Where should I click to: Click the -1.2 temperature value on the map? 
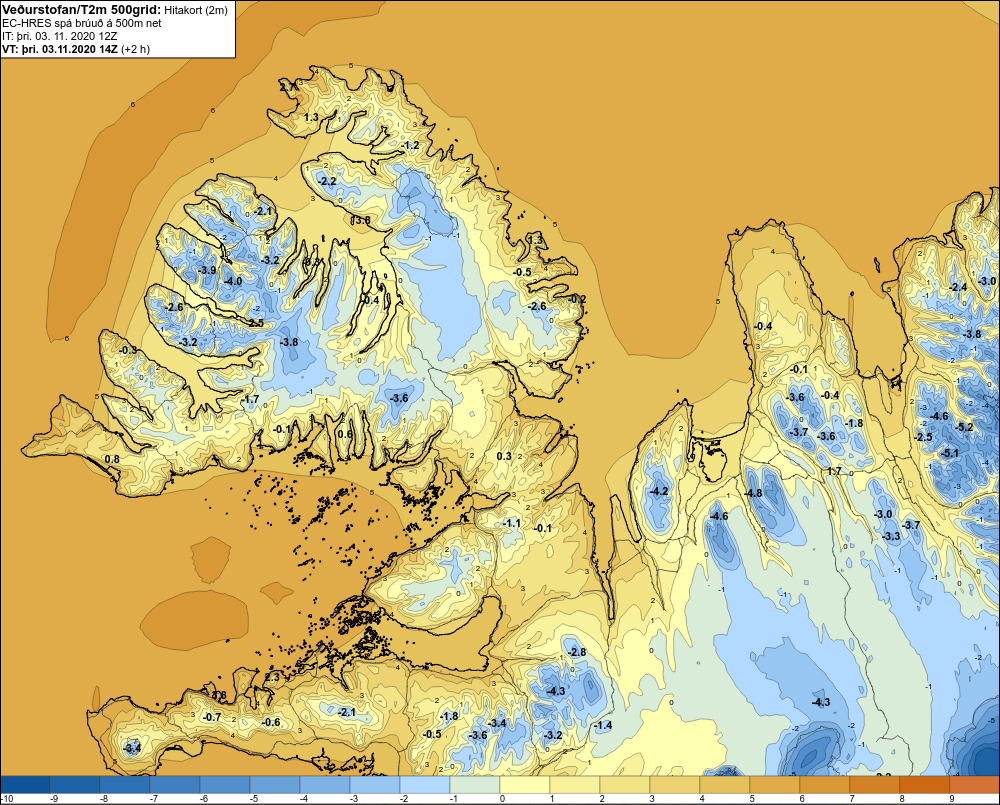411,145
